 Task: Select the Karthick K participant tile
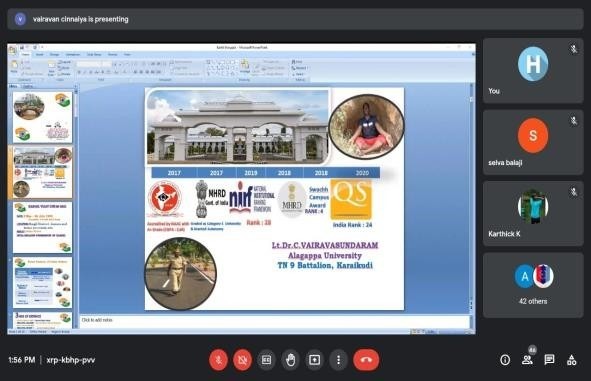coord(533,214)
